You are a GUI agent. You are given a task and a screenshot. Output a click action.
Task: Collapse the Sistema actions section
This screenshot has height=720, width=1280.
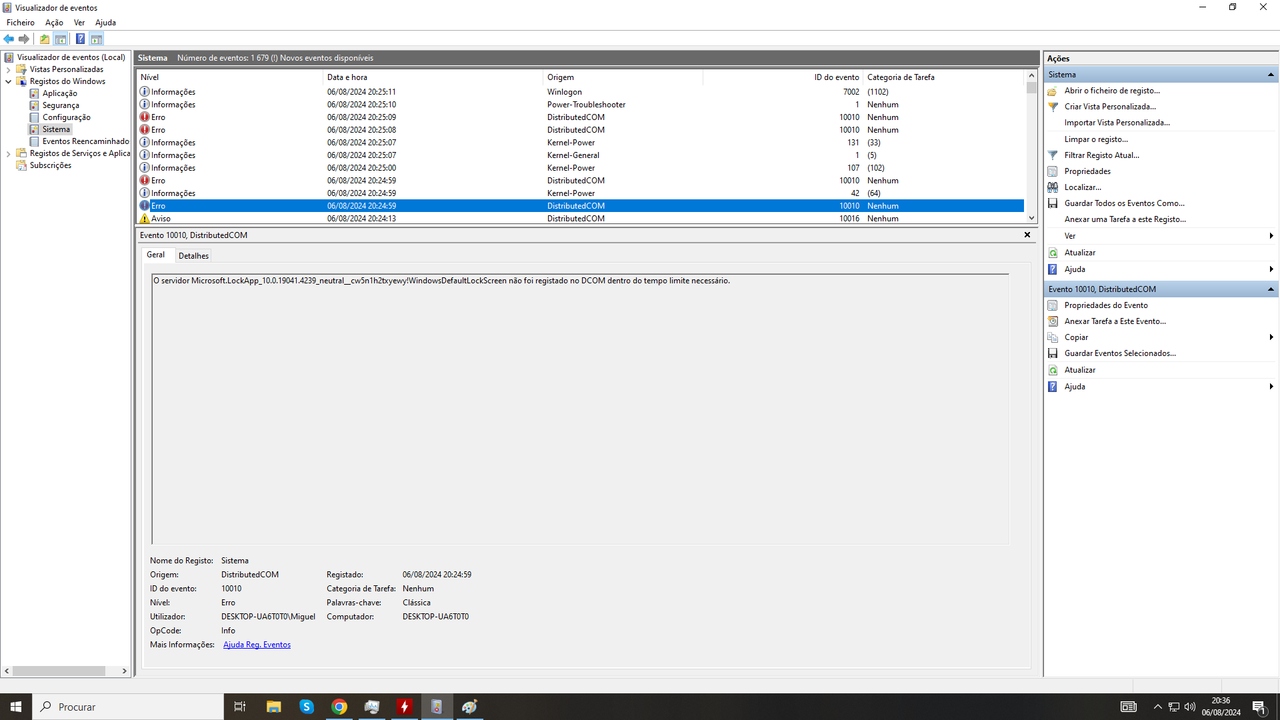click(x=1271, y=75)
